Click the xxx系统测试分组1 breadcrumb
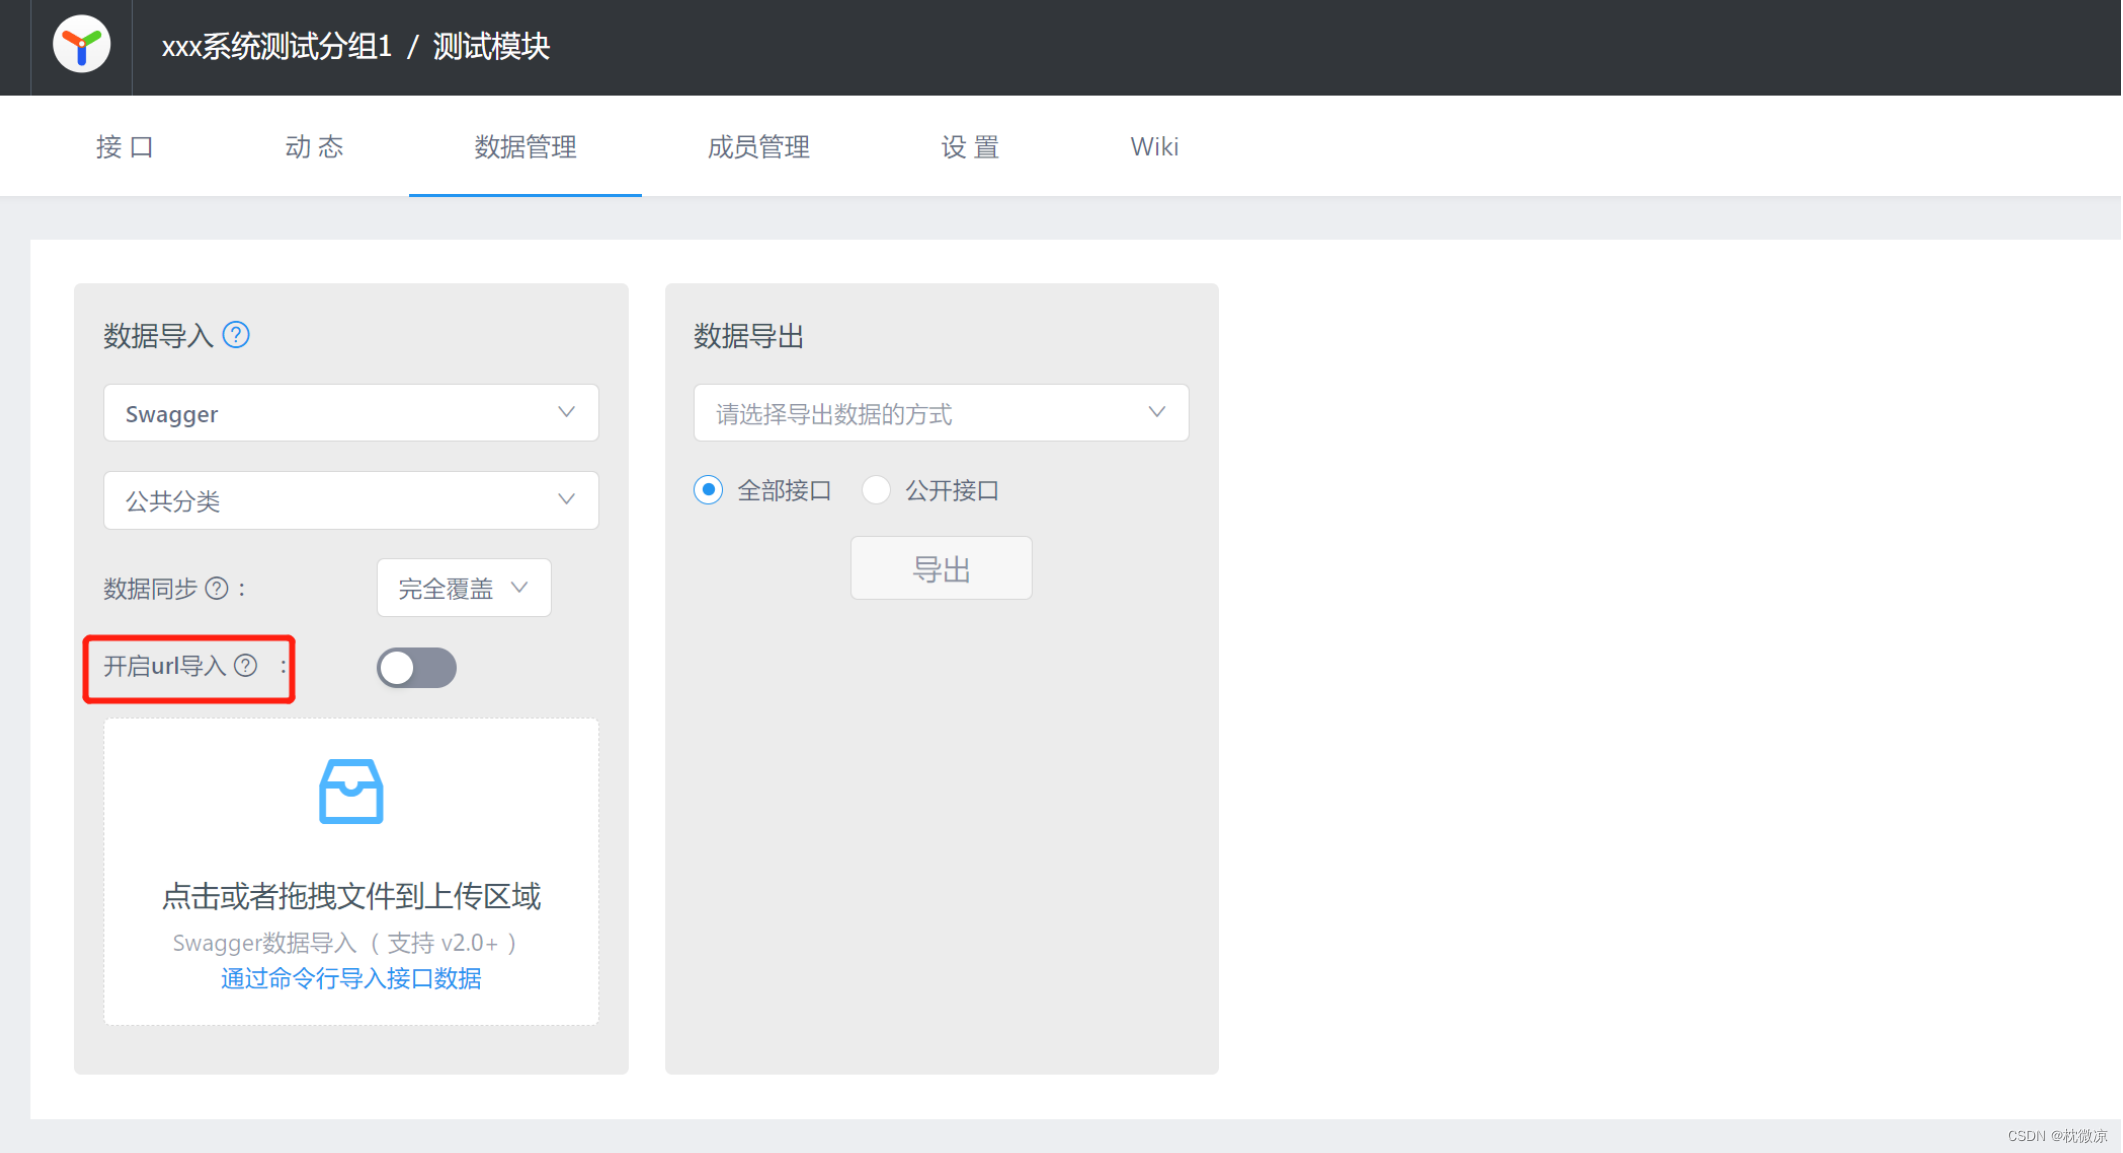The height and width of the screenshot is (1153, 2123). coord(277,46)
